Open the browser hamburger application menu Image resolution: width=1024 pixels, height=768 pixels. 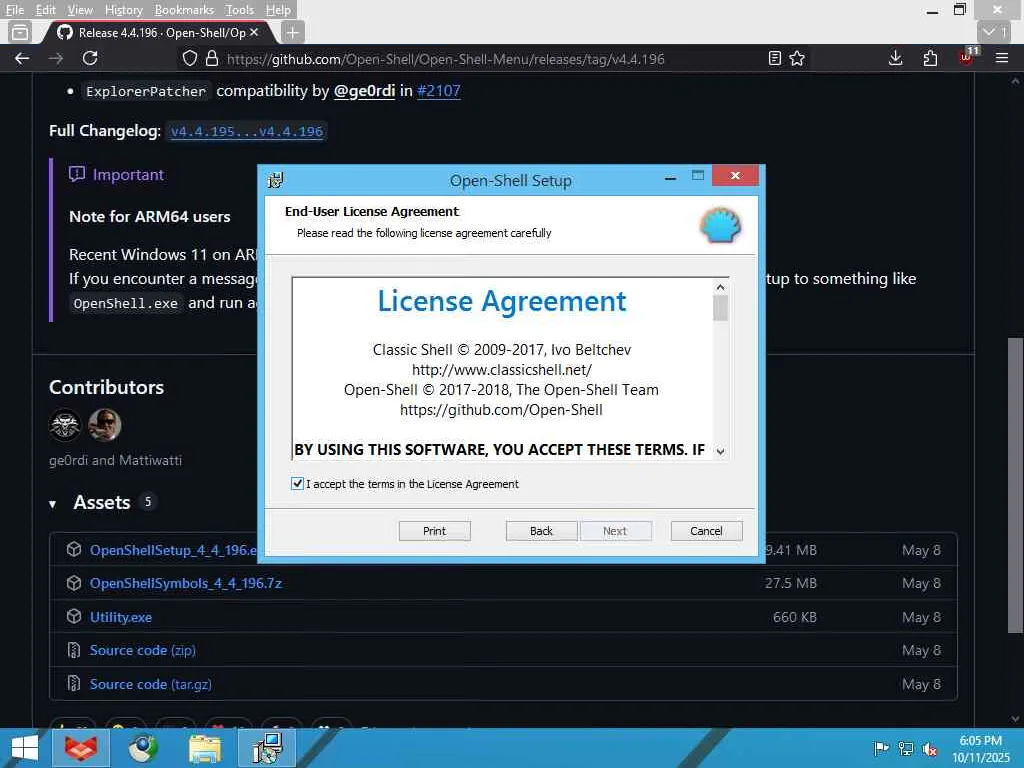(x=1002, y=59)
